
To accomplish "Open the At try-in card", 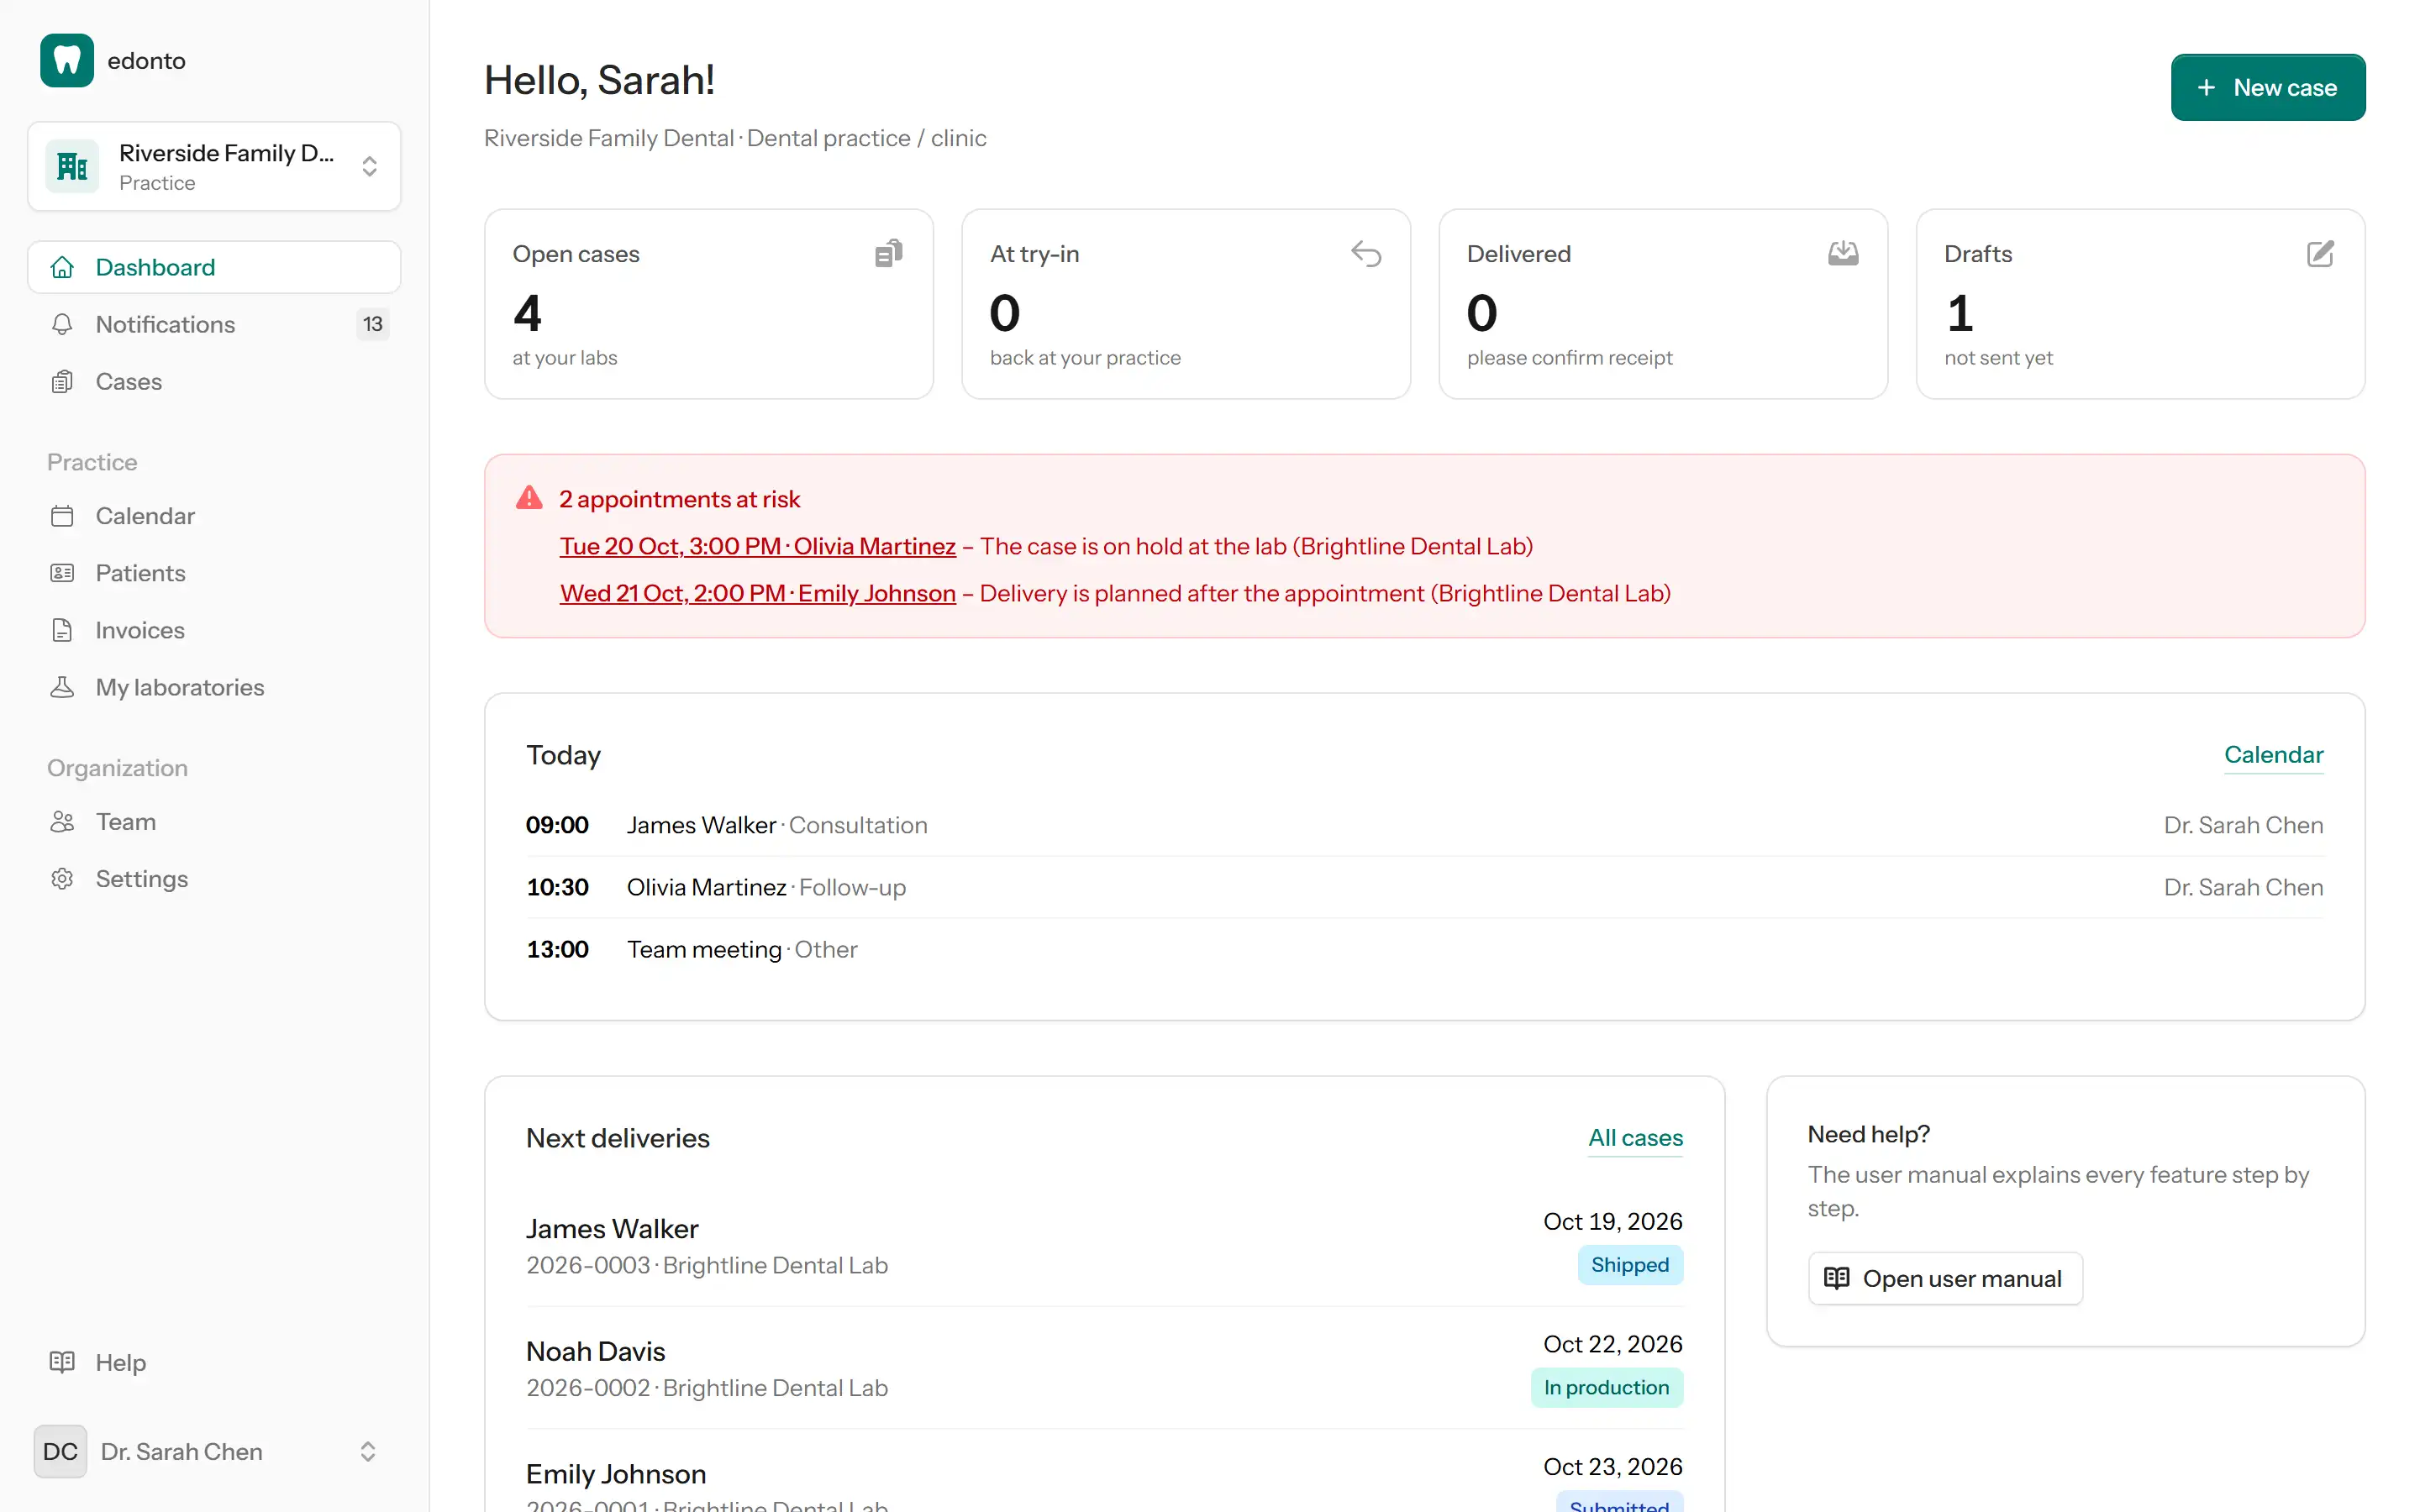I will pos(1186,304).
